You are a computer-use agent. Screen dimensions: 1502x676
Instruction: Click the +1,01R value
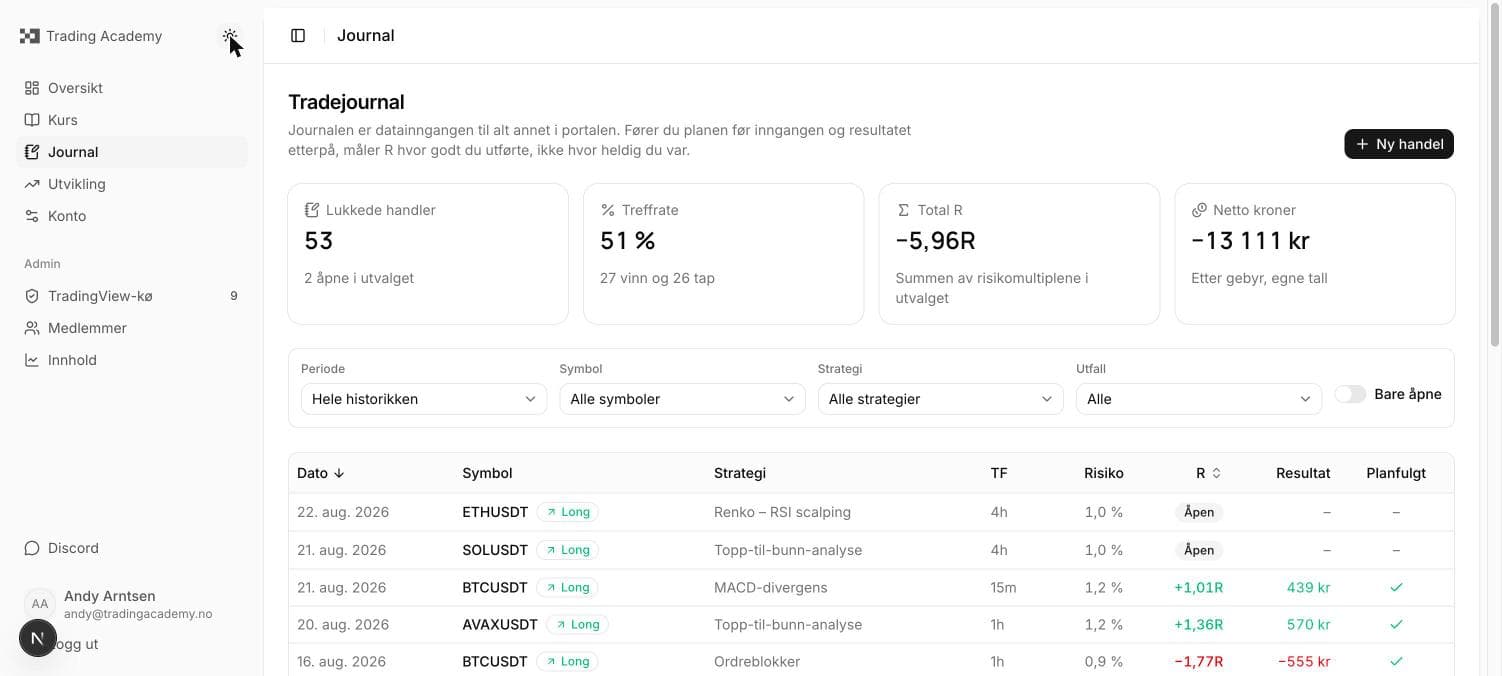(1198, 587)
